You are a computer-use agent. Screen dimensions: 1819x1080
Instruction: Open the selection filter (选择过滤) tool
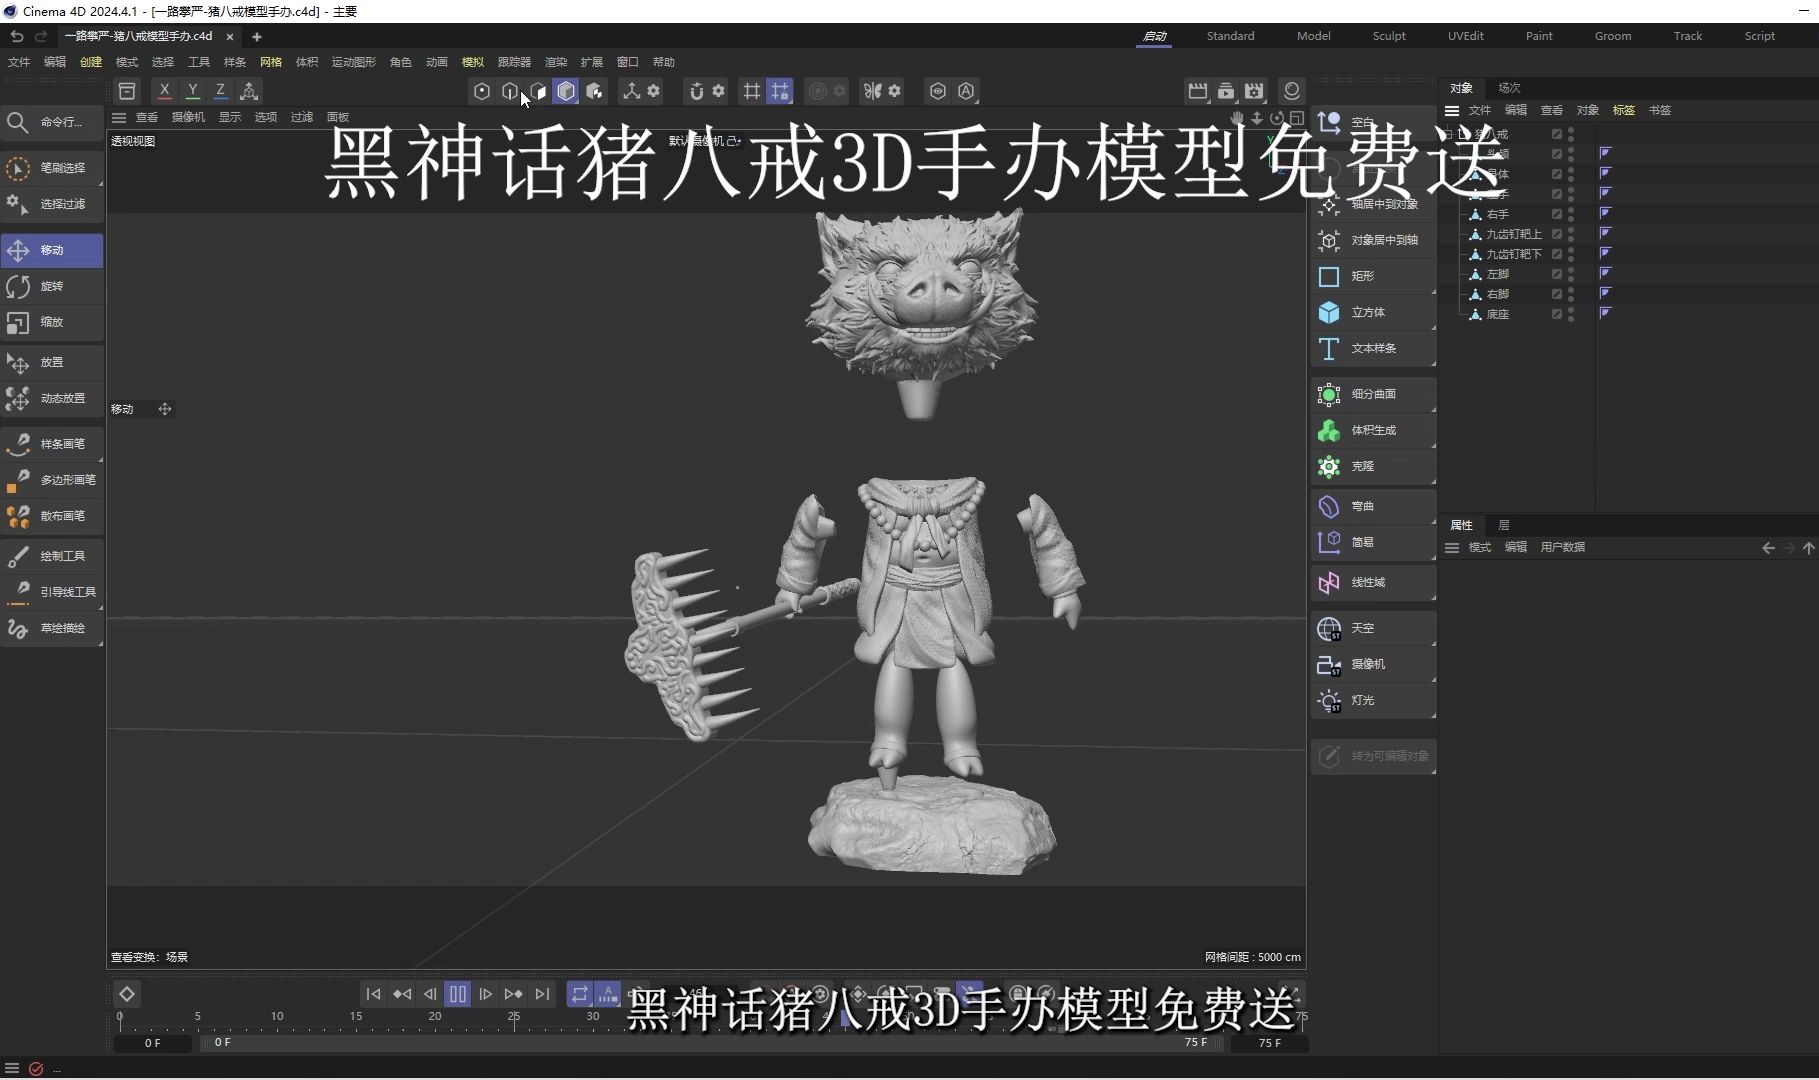[52, 204]
